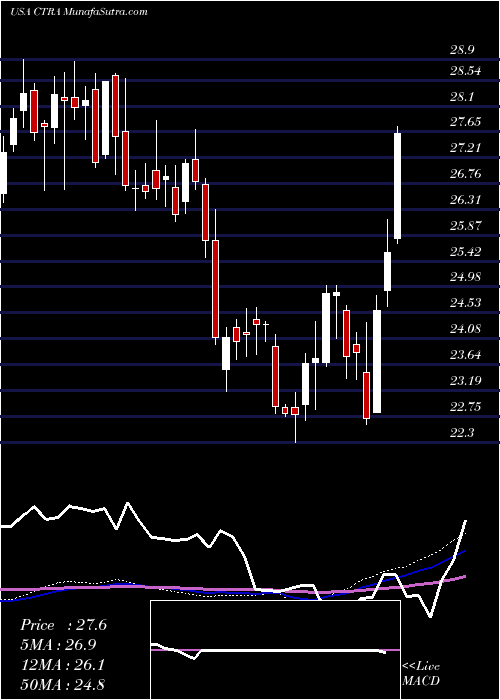Select the 28.9 price axis label

tap(462, 50)
